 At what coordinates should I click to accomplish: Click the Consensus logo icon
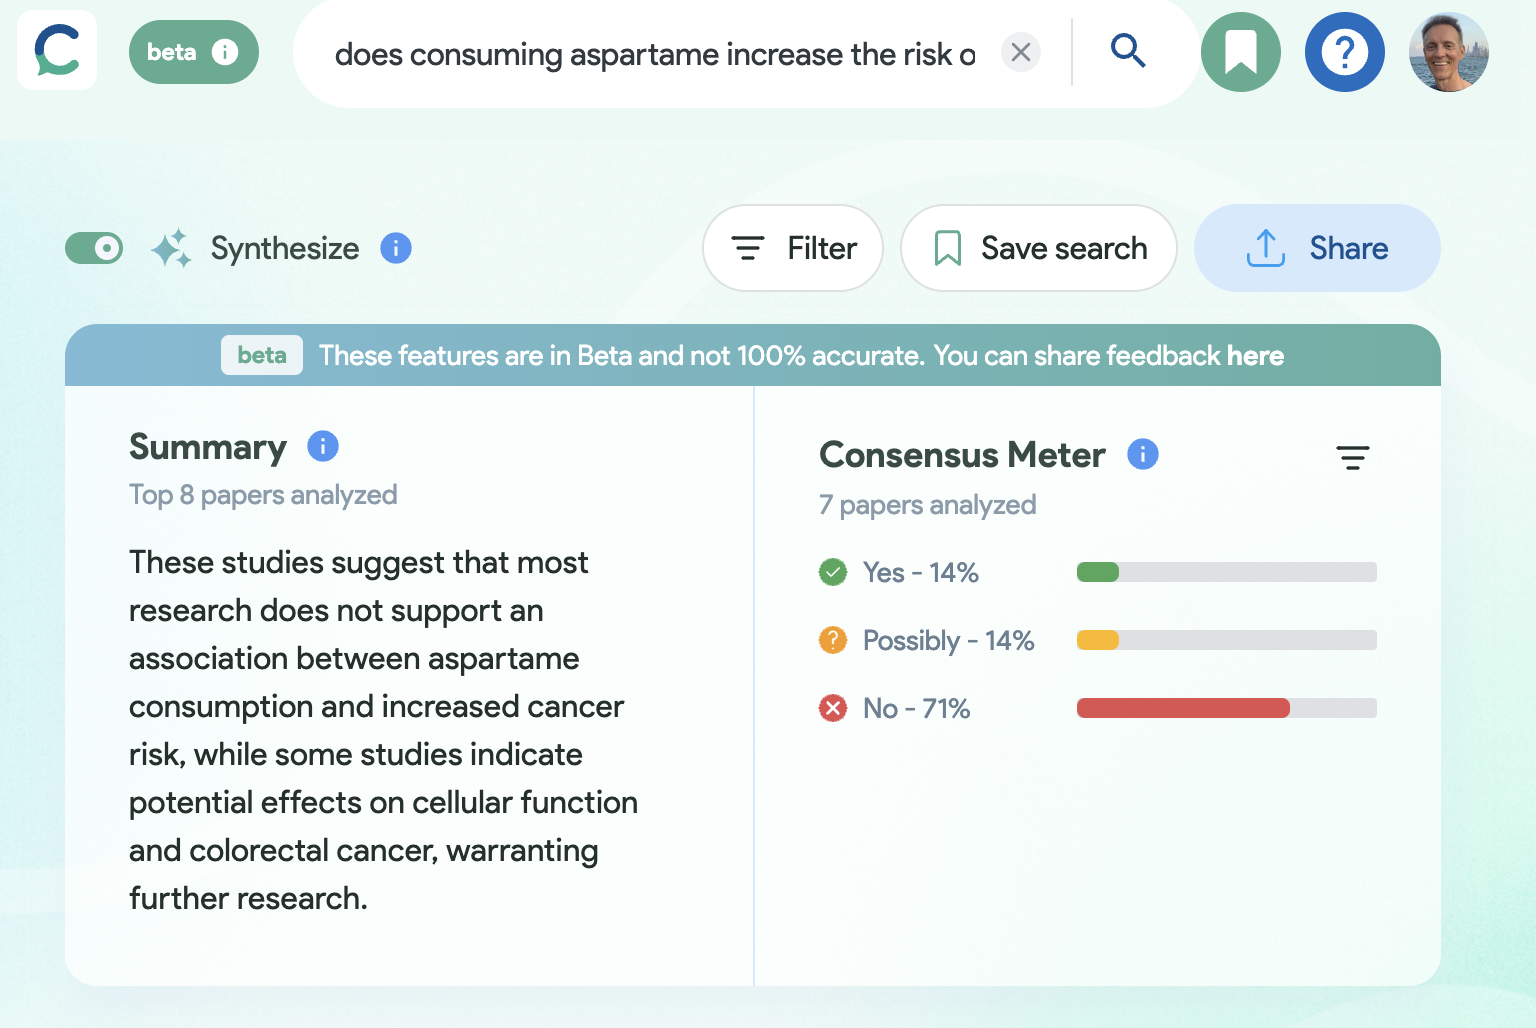57,51
